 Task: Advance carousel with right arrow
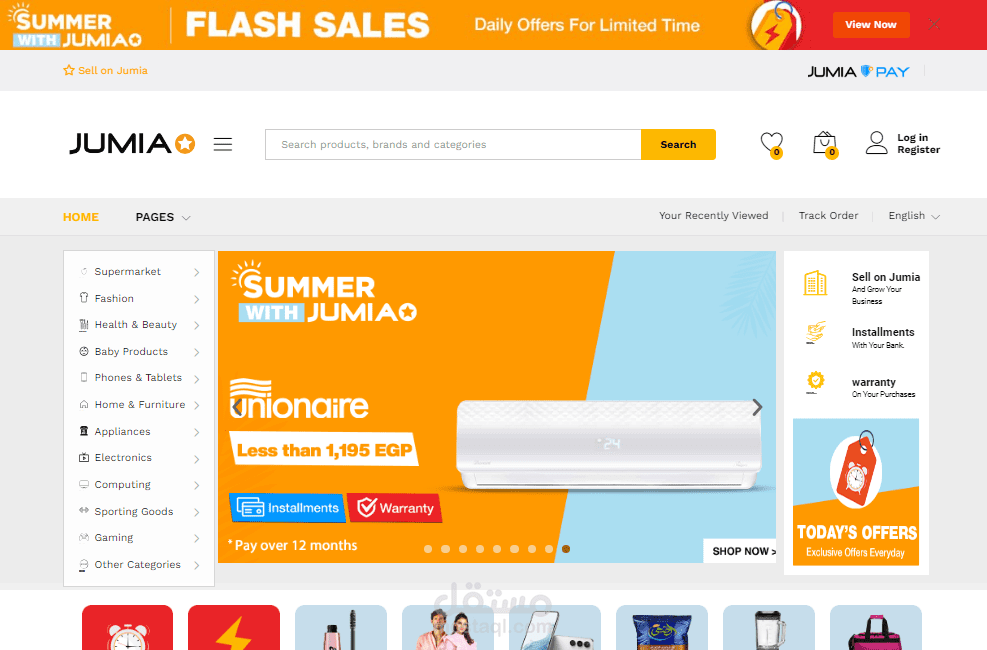(x=757, y=407)
